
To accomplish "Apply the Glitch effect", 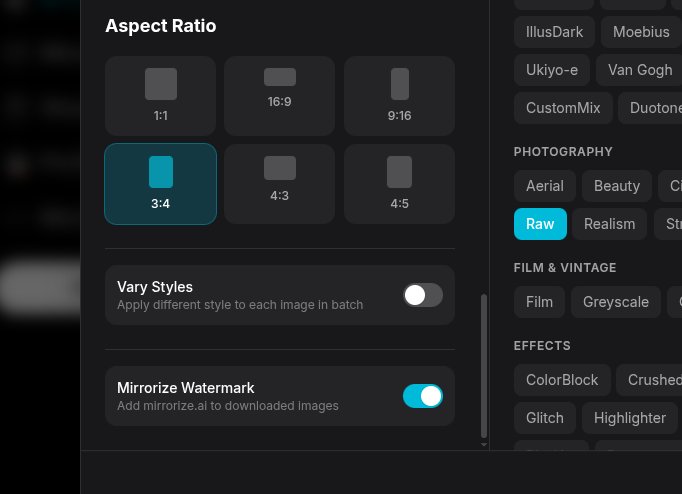I will click(545, 418).
